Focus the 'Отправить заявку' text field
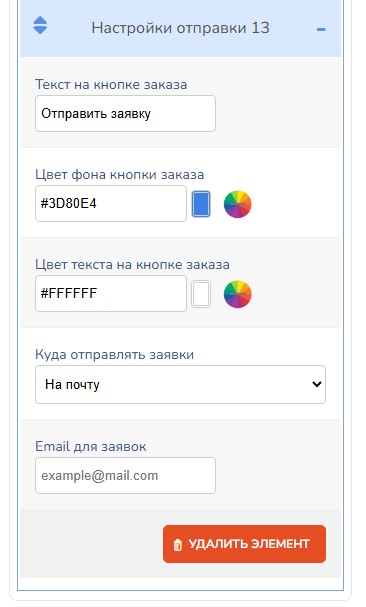Image resolution: width=366 pixels, height=607 pixels. 125,113
